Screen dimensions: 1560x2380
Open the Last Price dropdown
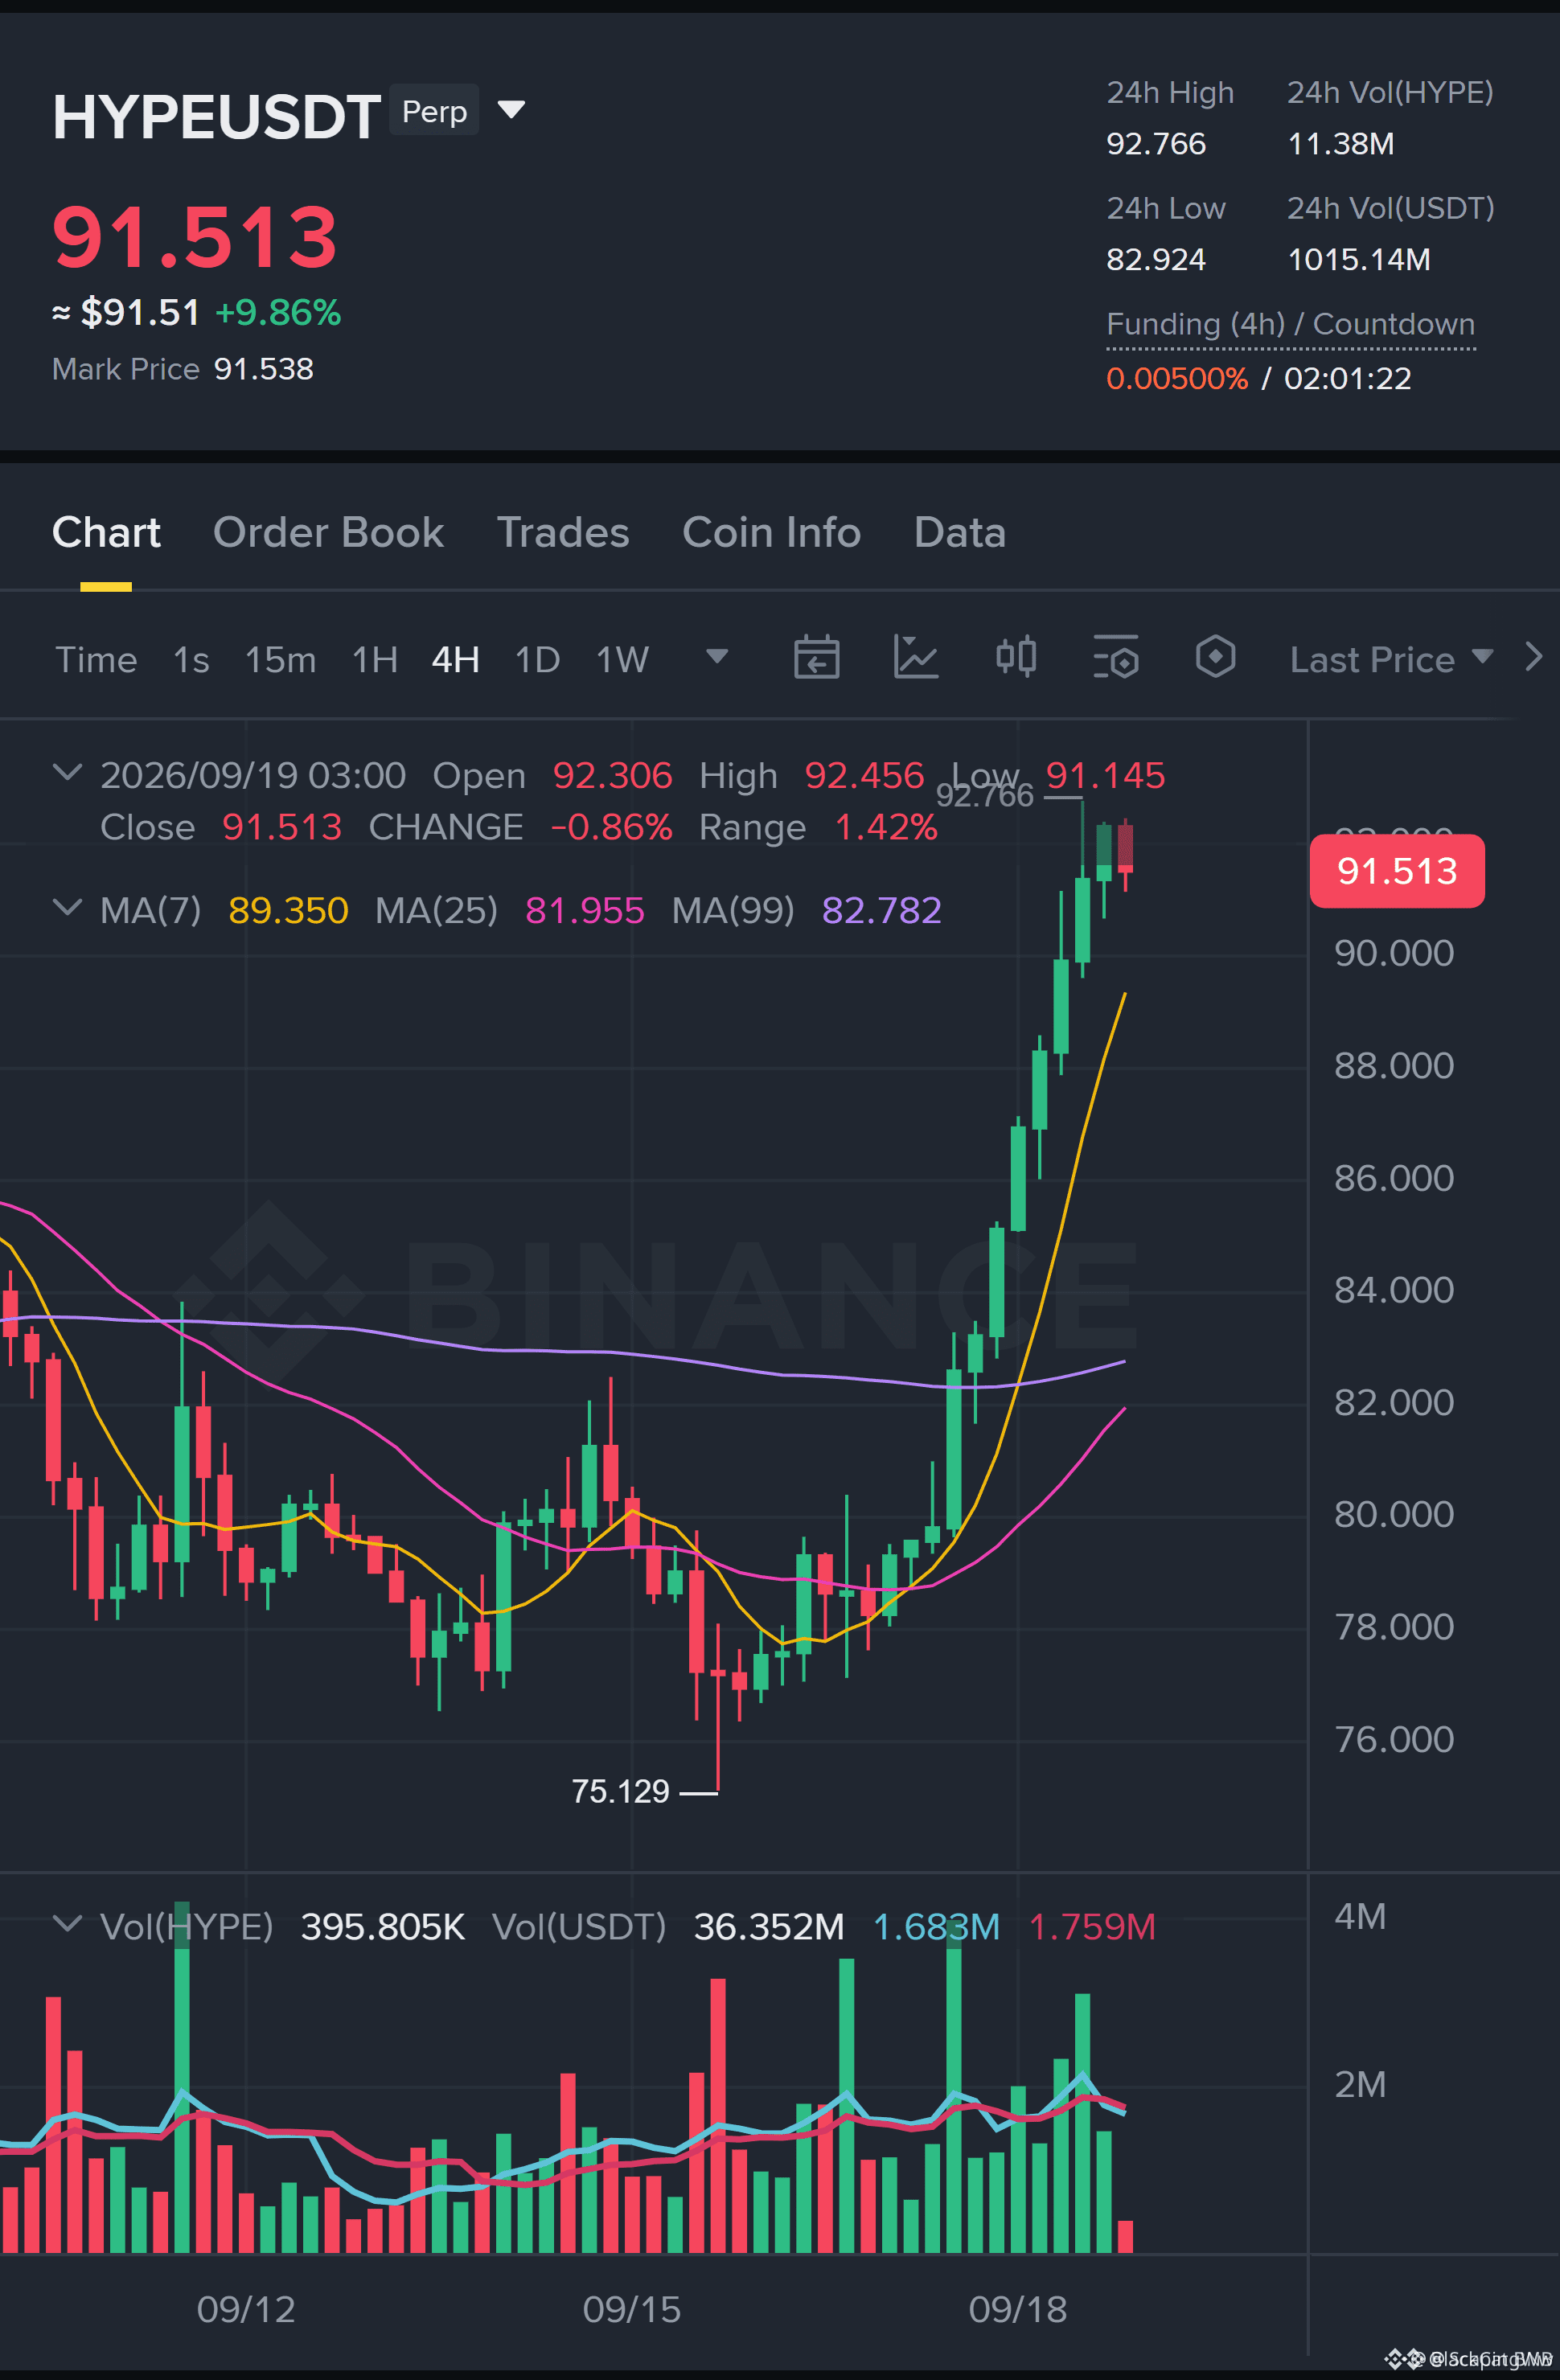pyautogui.click(x=1391, y=659)
